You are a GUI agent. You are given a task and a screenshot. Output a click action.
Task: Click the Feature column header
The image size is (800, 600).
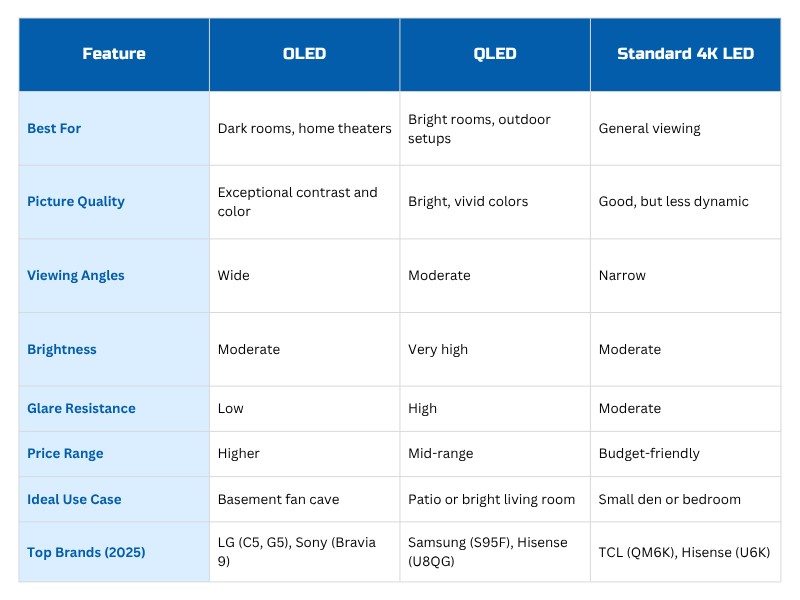point(114,54)
